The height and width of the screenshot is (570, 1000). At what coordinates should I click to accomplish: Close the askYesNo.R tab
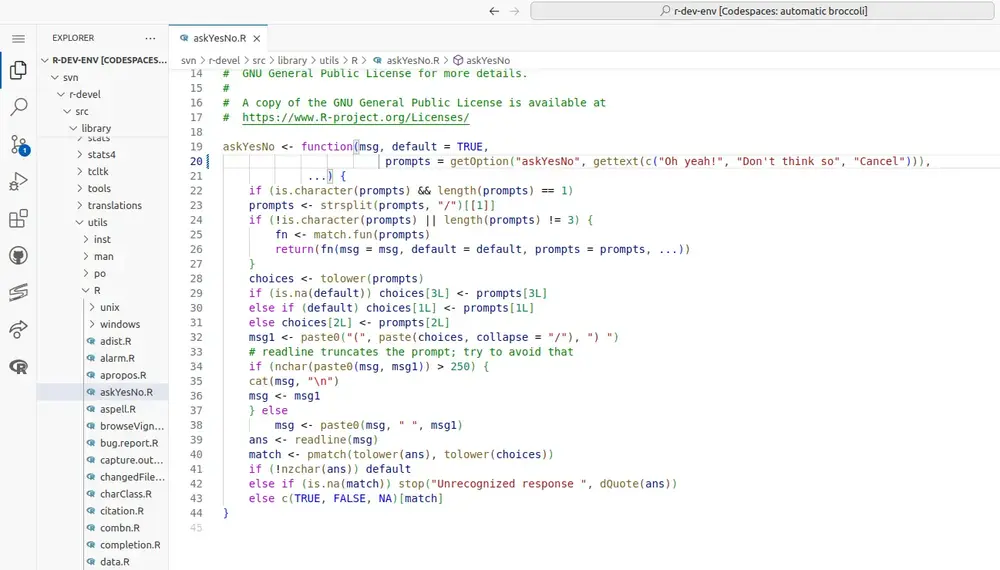[256, 38]
